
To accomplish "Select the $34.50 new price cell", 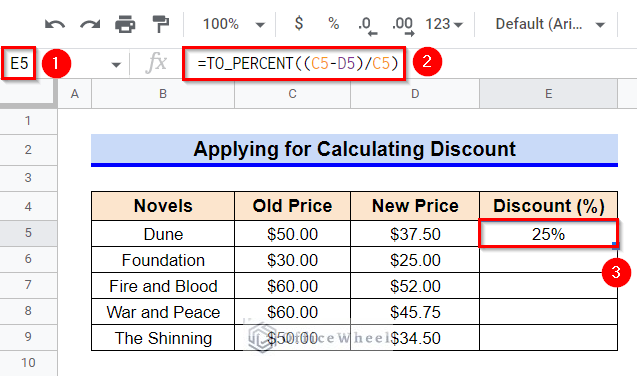I will [415, 338].
